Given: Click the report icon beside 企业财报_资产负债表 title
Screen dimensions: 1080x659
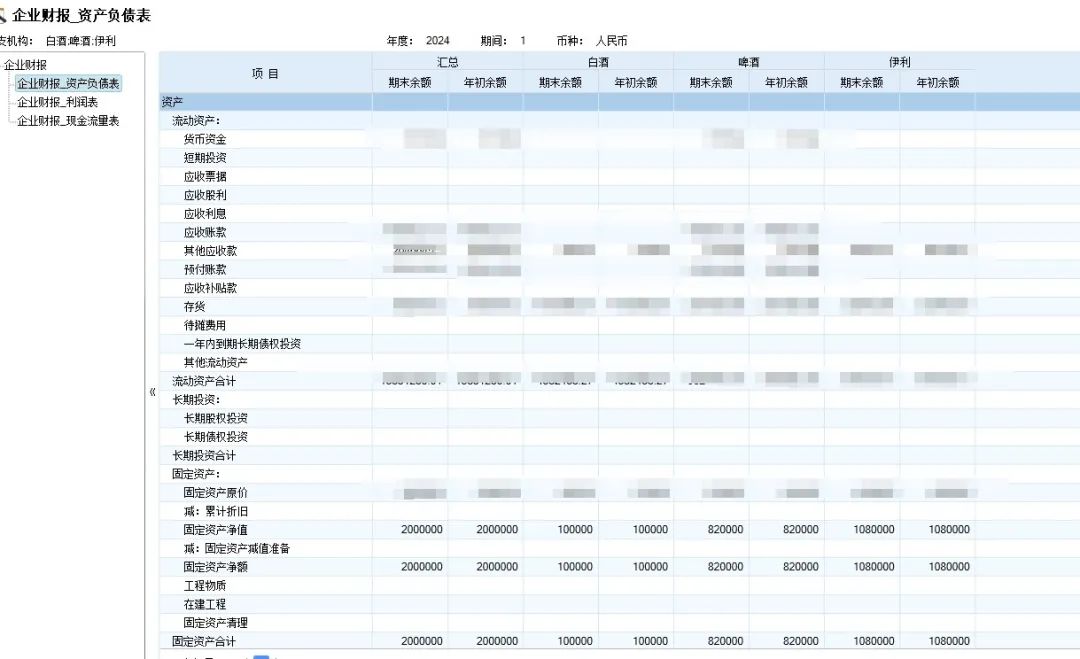Looking at the screenshot, I should click(3, 16).
